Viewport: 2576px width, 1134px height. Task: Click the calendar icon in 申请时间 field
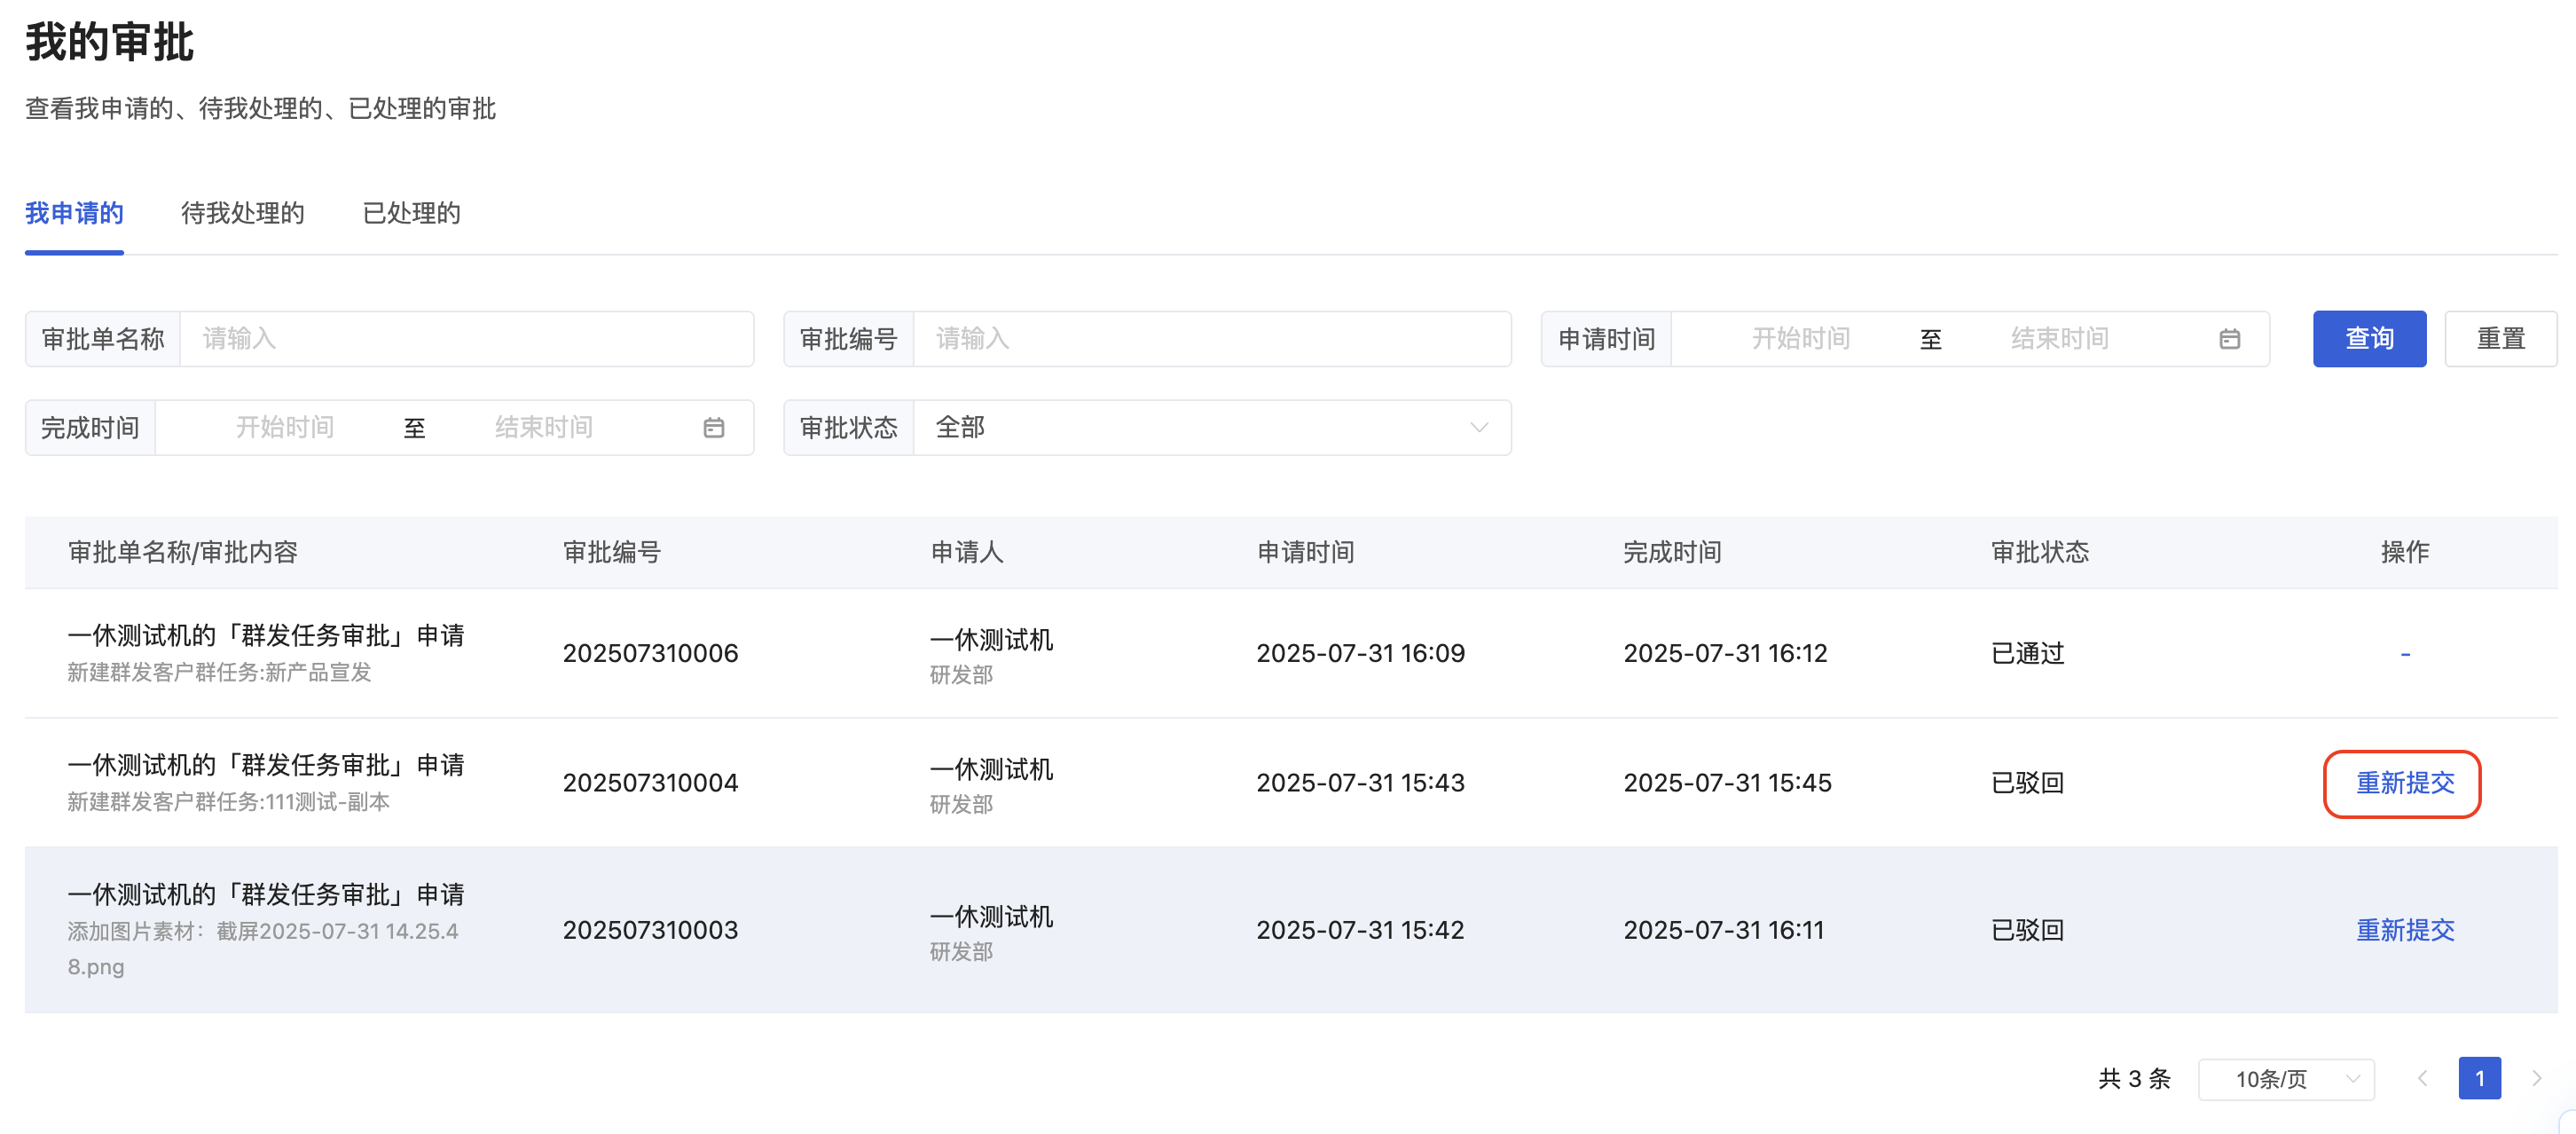[2229, 339]
